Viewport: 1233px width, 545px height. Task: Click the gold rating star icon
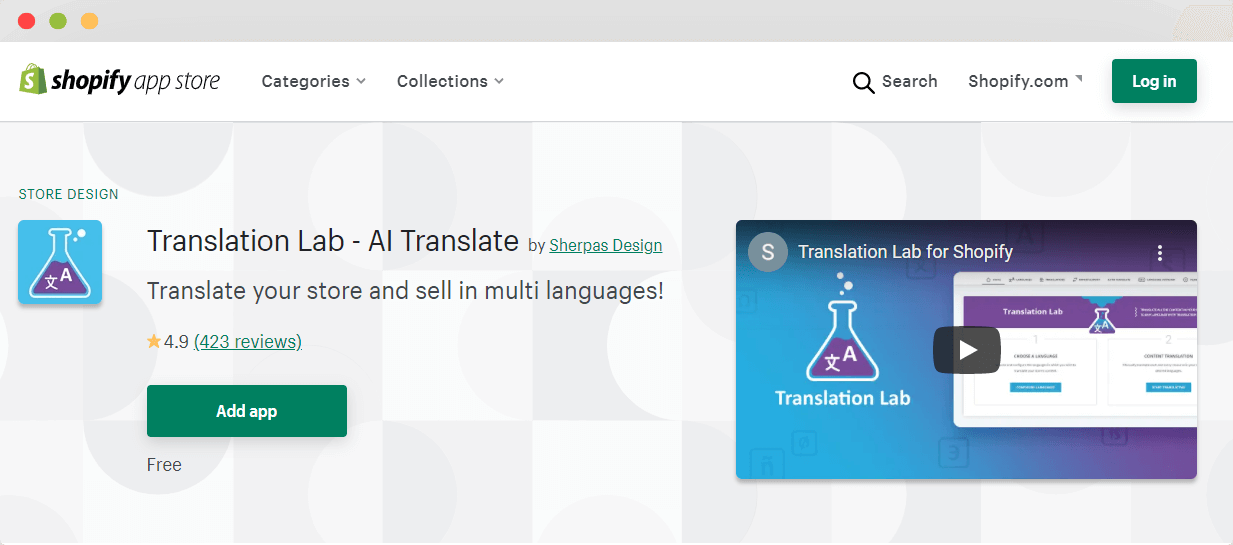(x=154, y=342)
